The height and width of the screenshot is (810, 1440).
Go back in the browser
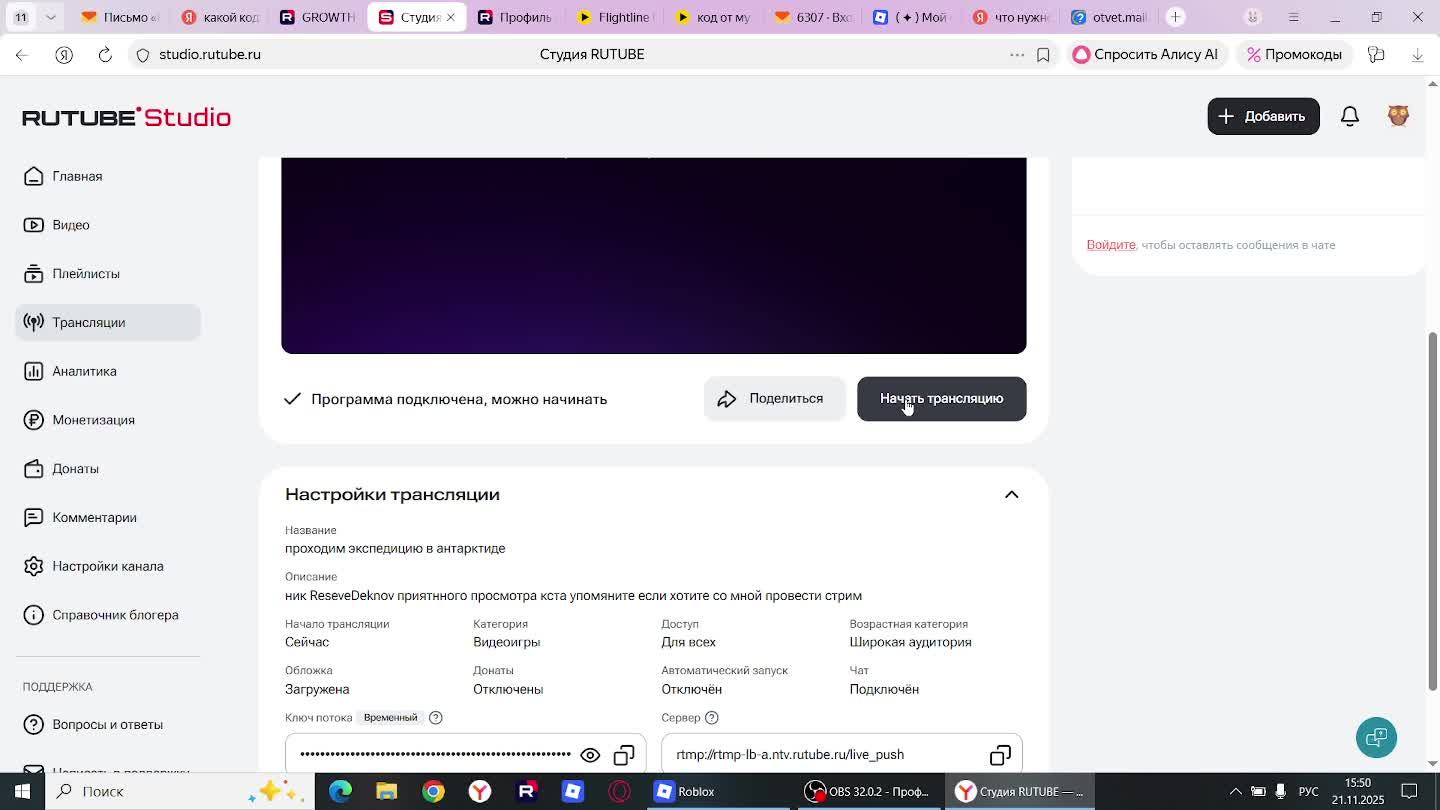22,55
